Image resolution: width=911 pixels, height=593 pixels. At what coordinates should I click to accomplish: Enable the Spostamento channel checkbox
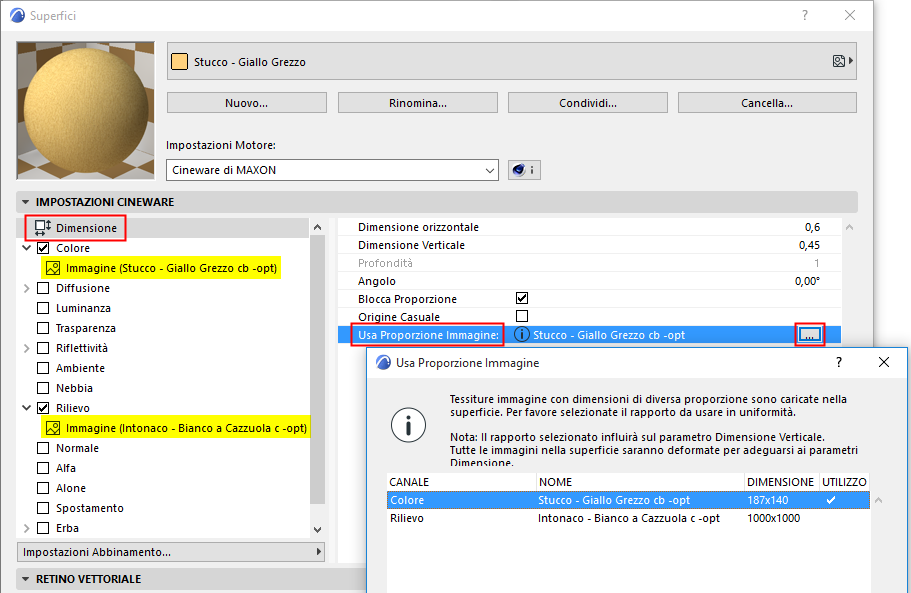(43, 508)
